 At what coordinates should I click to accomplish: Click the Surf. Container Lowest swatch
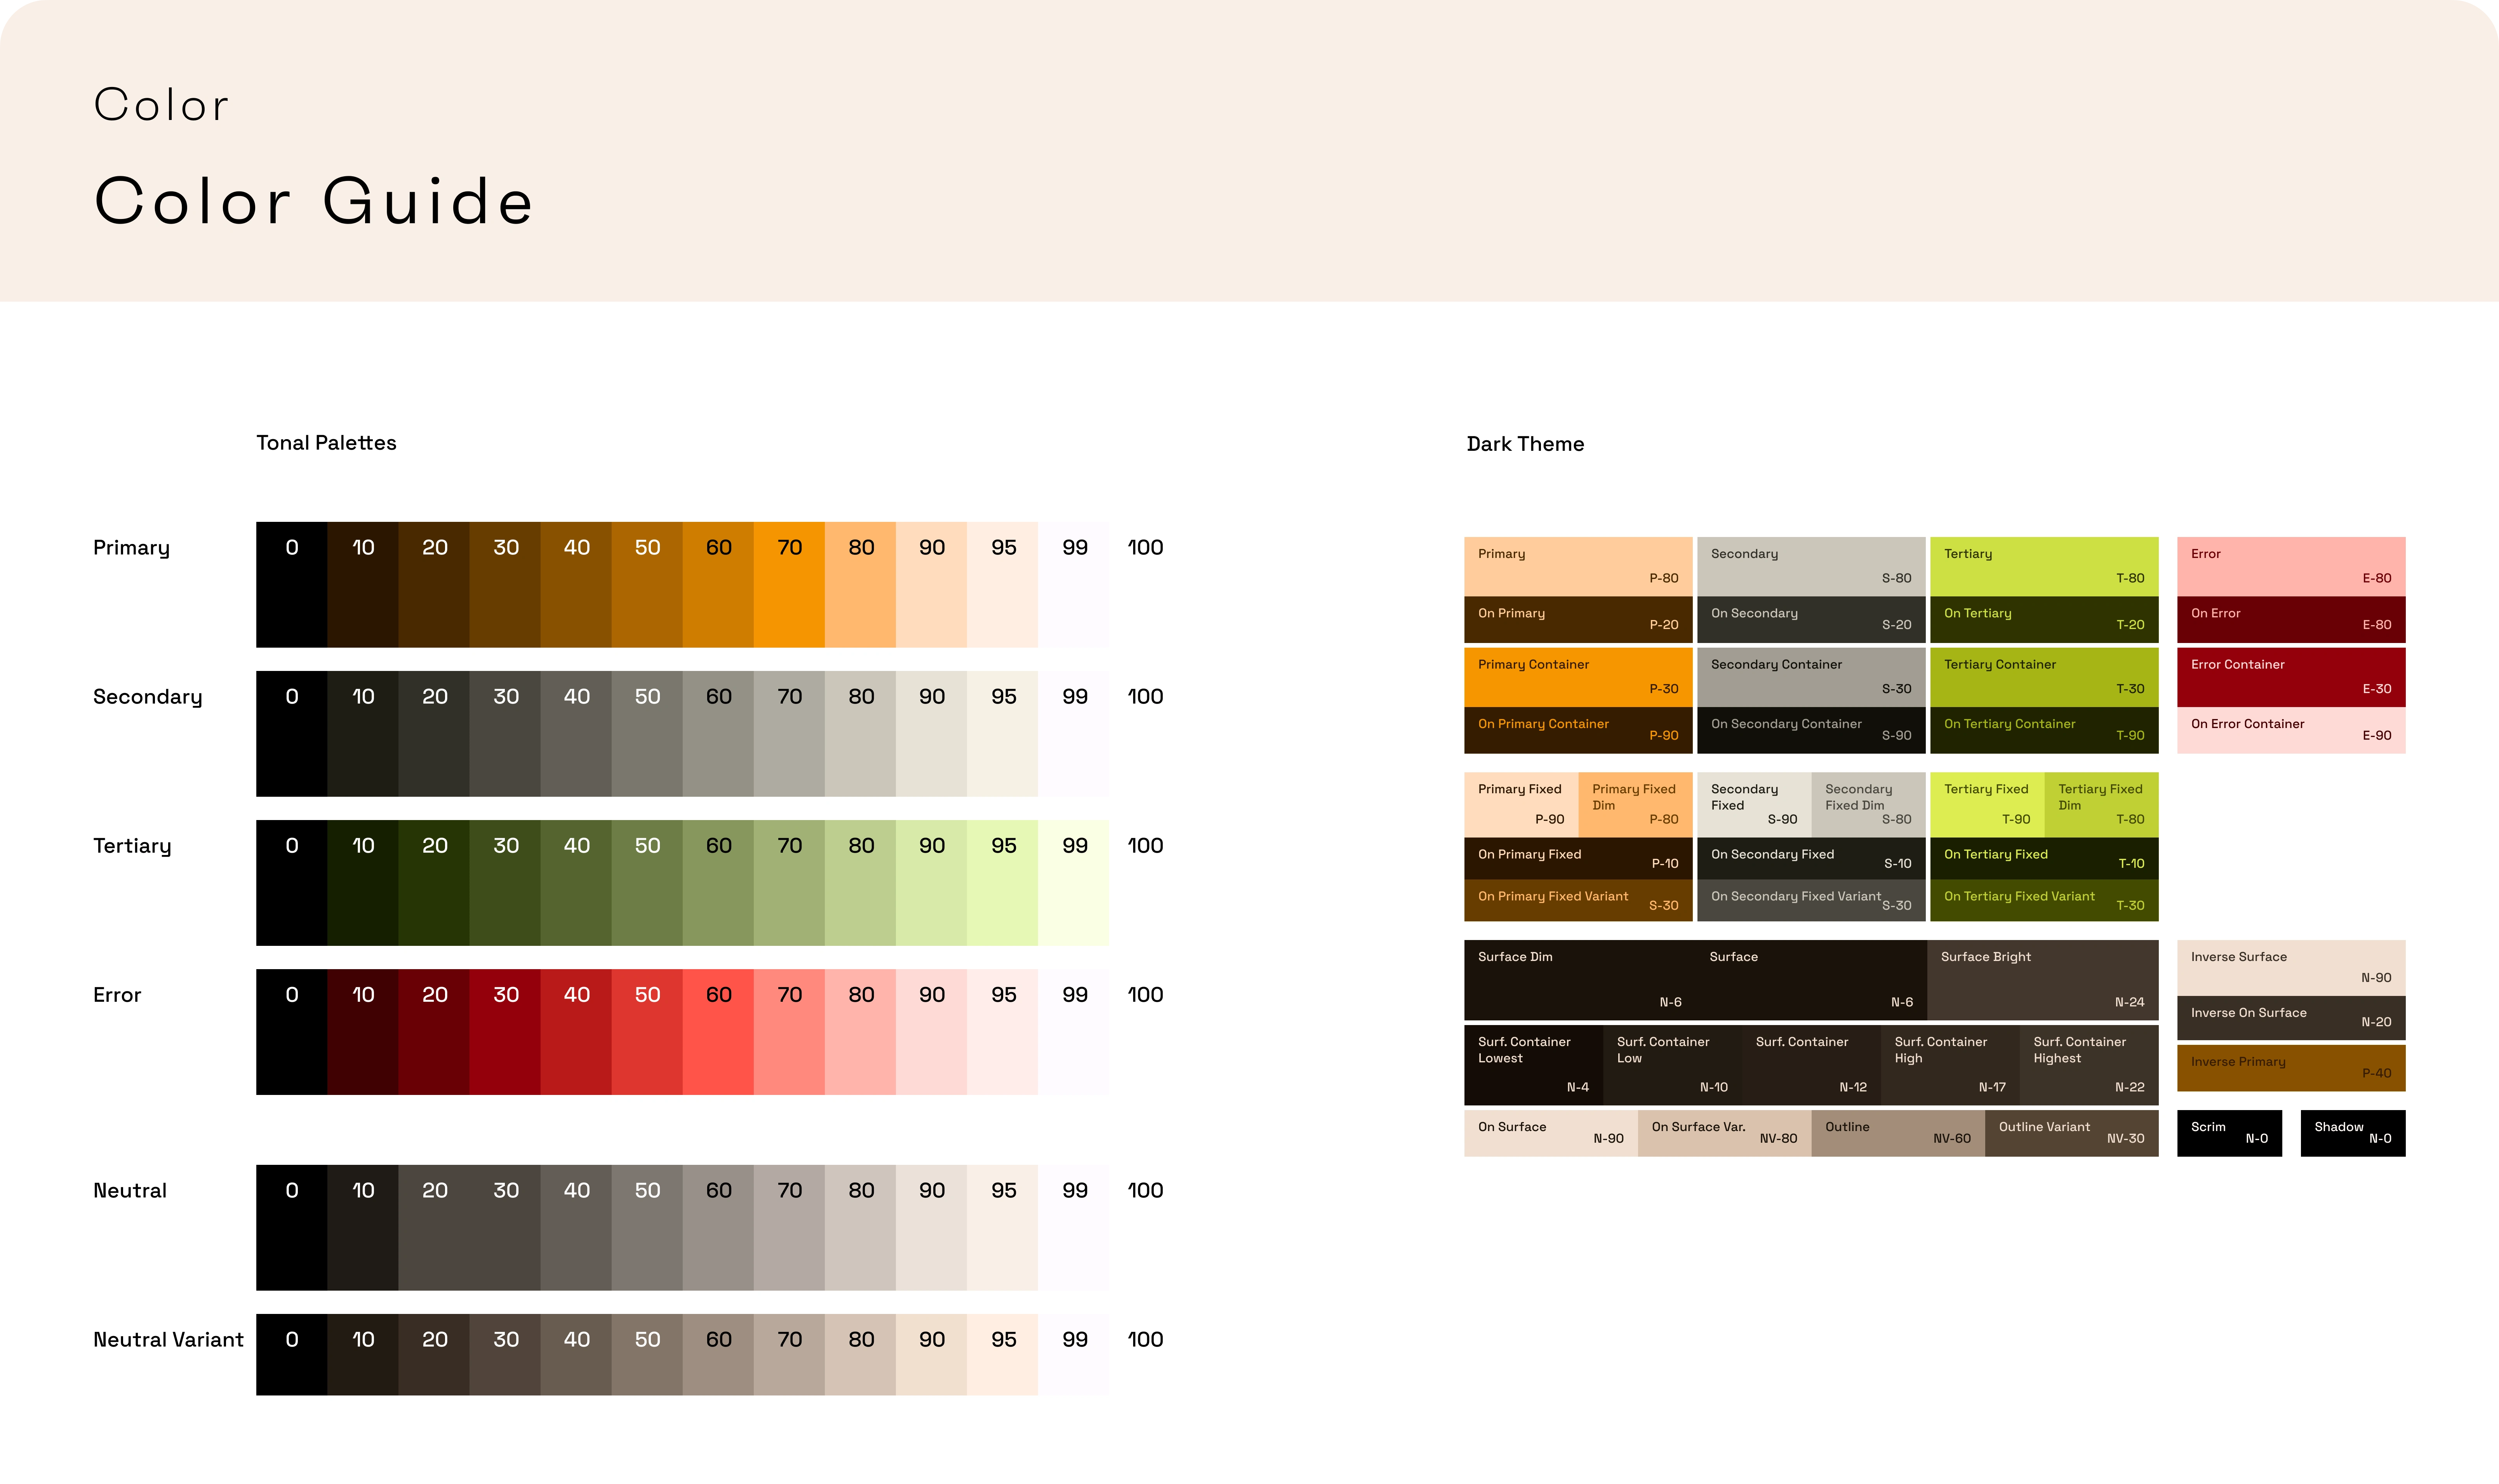1533,1065
